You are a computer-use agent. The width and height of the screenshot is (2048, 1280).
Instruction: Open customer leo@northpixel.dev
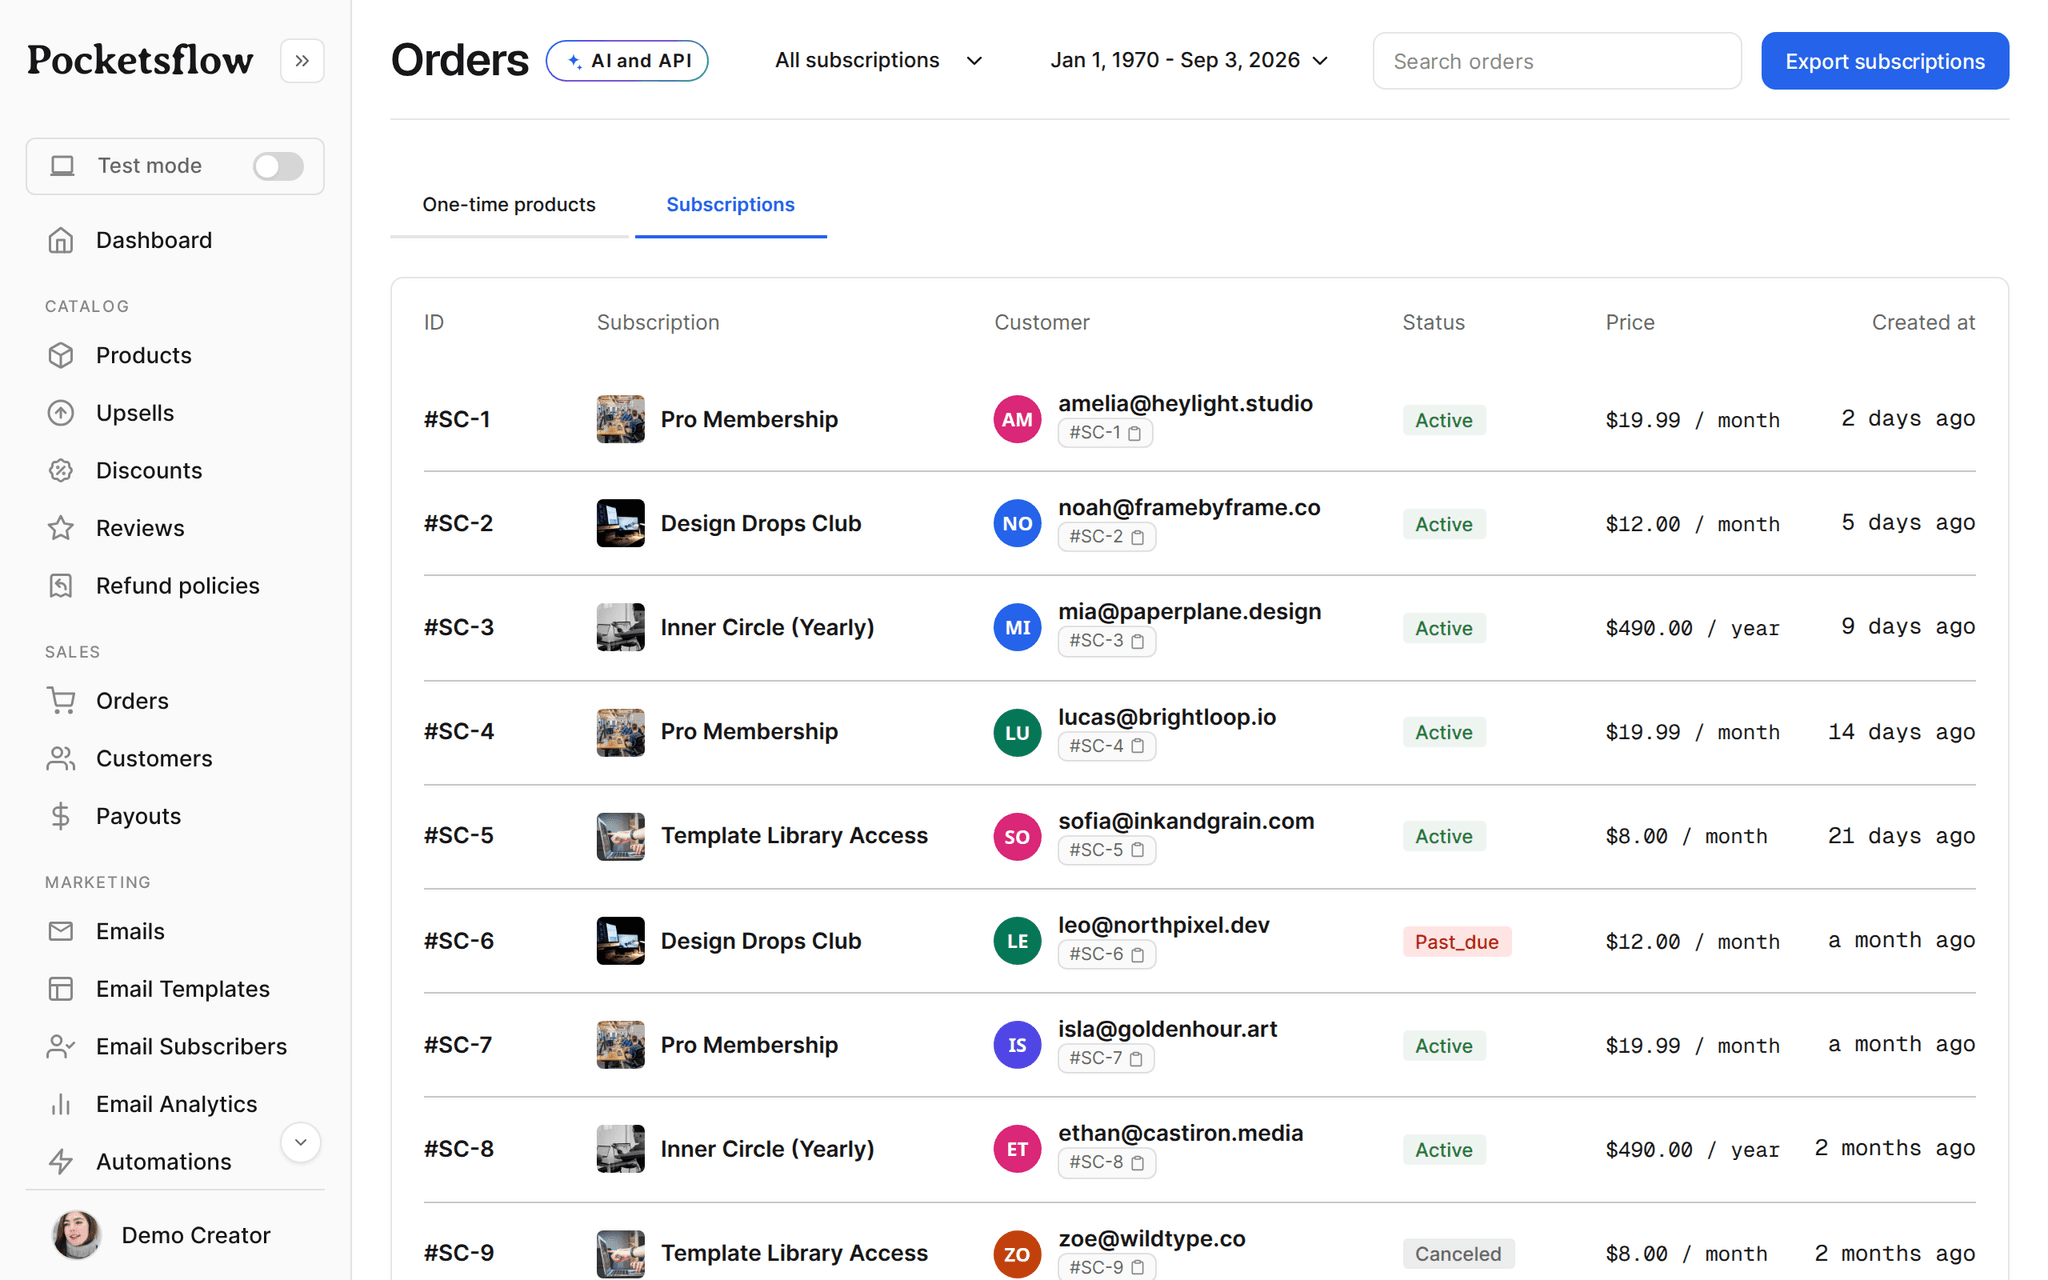(1164, 925)
